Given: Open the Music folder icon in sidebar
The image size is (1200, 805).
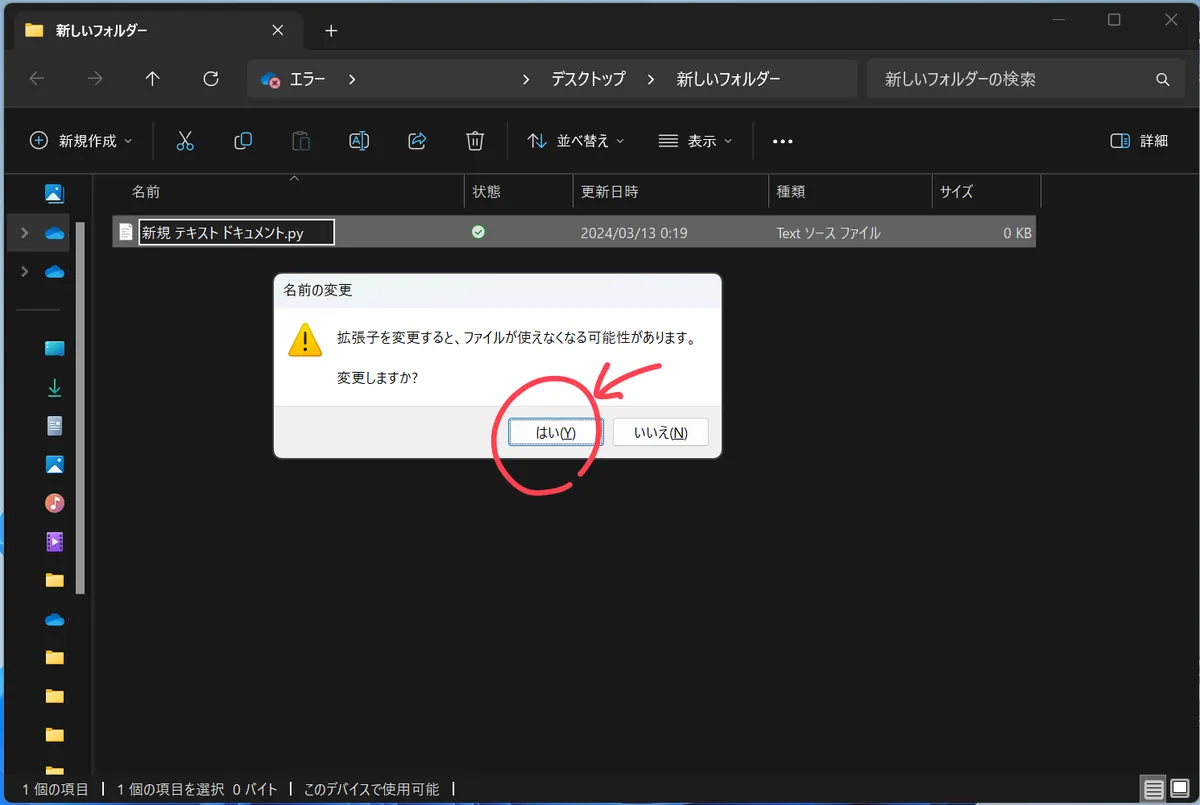Looking at the screenshot, I should (55, 503).
